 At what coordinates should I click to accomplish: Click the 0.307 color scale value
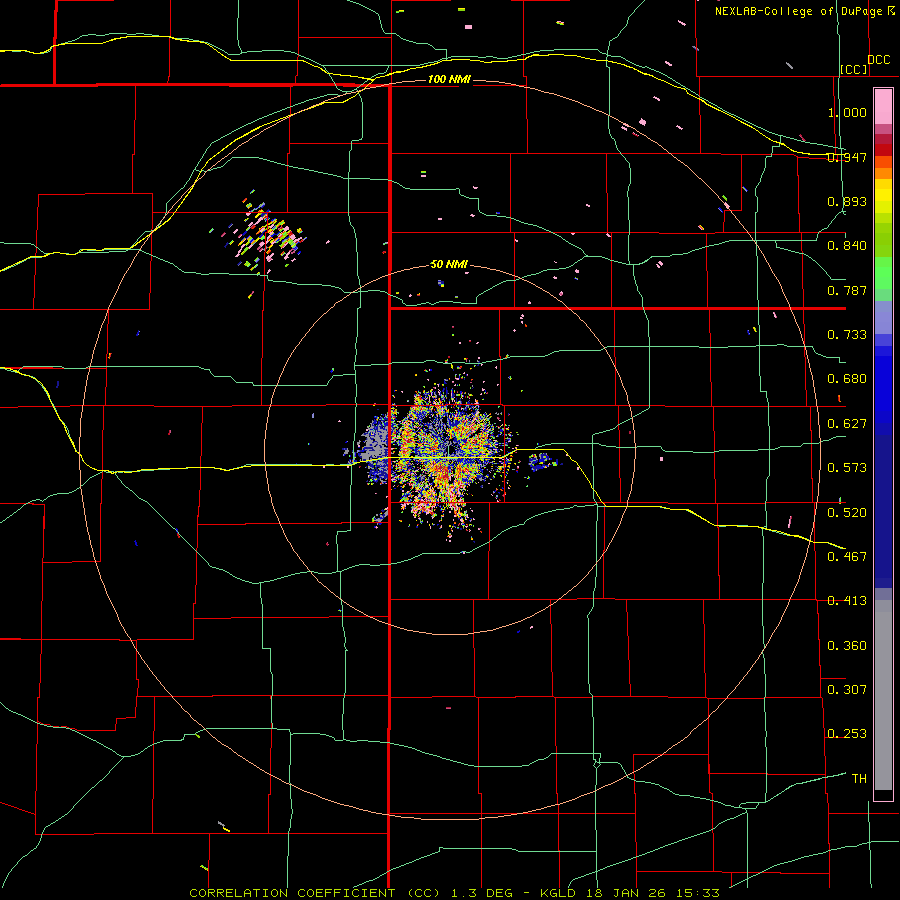point(847,690)
